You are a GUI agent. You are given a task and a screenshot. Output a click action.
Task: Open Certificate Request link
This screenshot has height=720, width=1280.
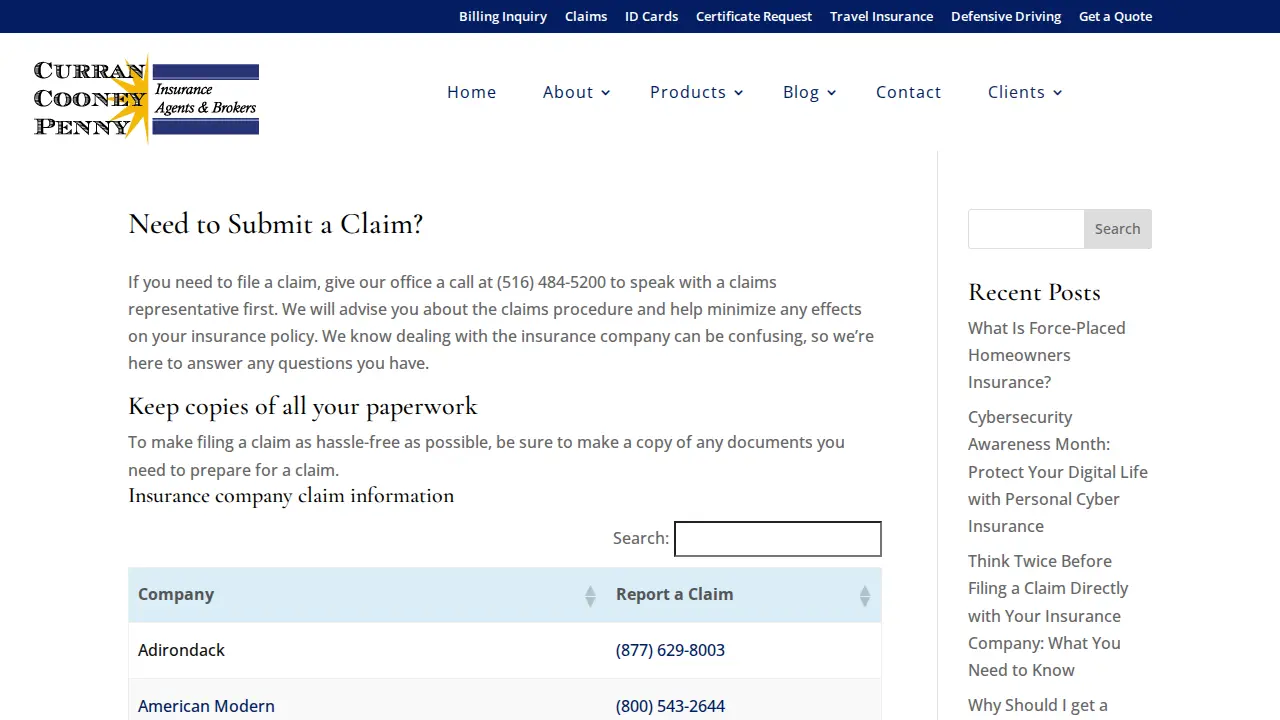coord(754,16)
